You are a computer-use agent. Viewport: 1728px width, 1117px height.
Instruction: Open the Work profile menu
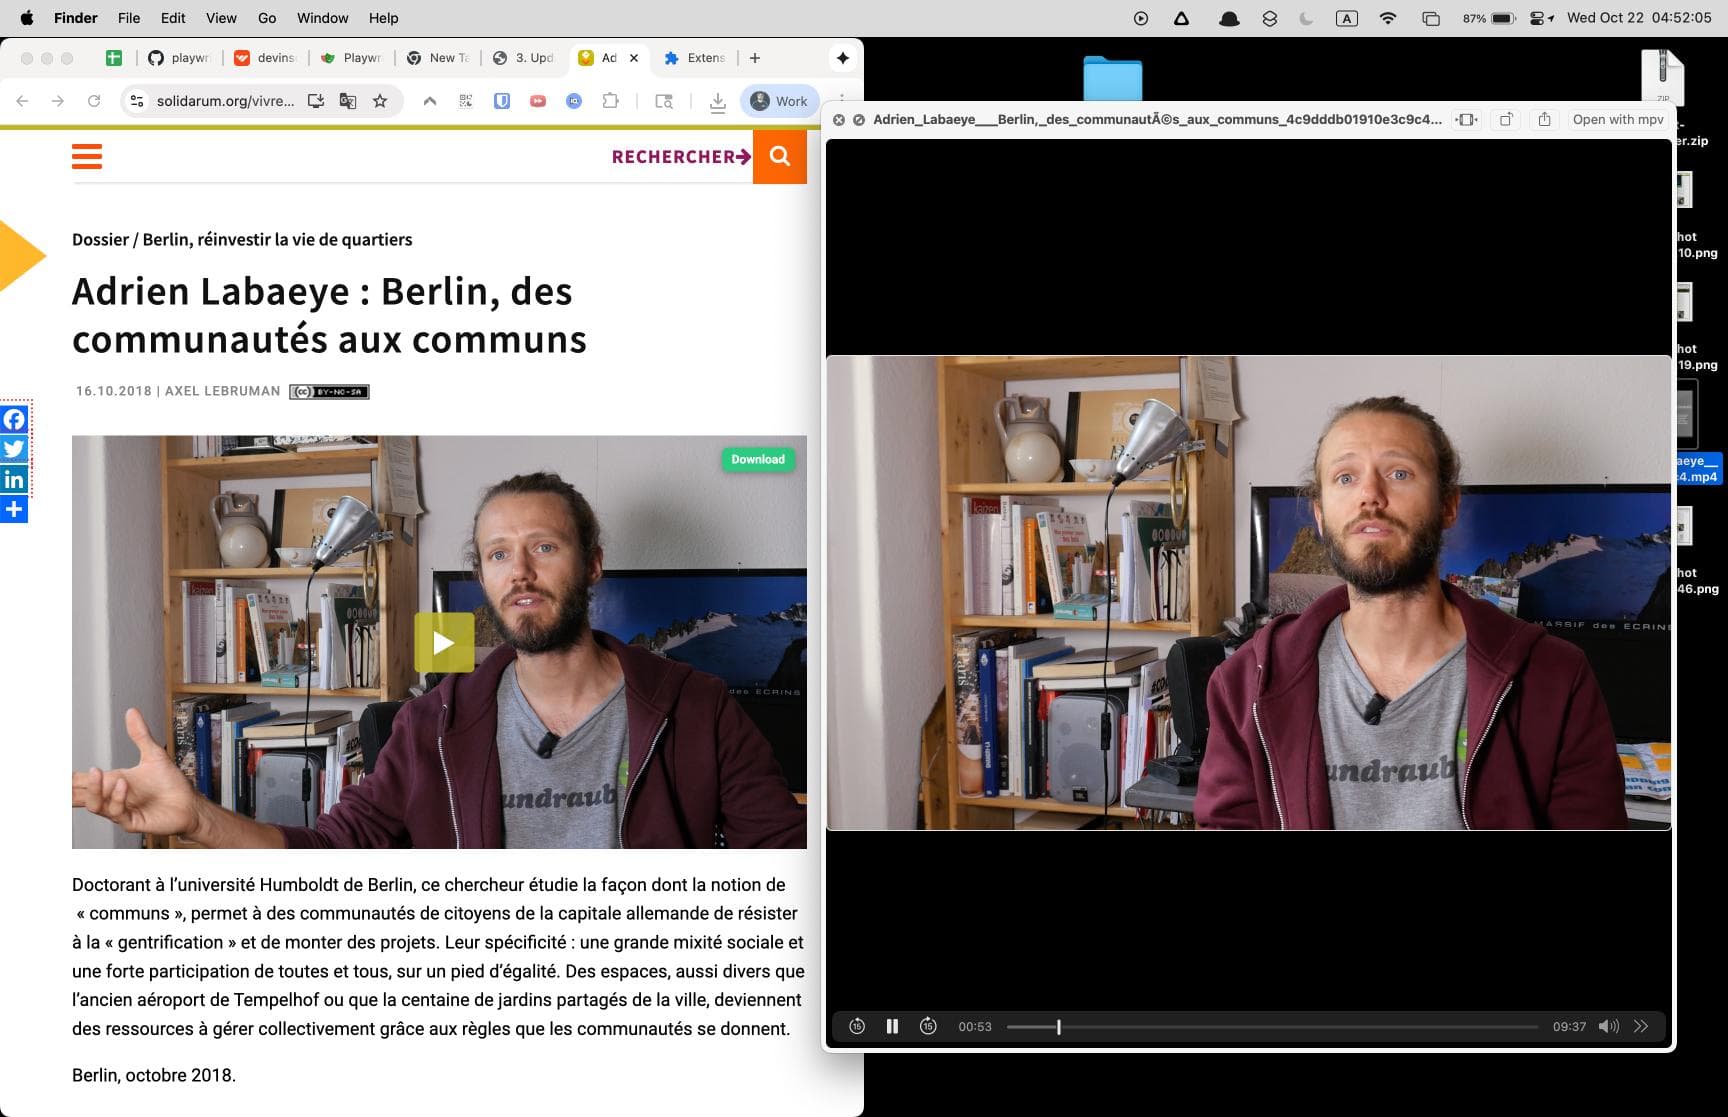tap(779, 101)
